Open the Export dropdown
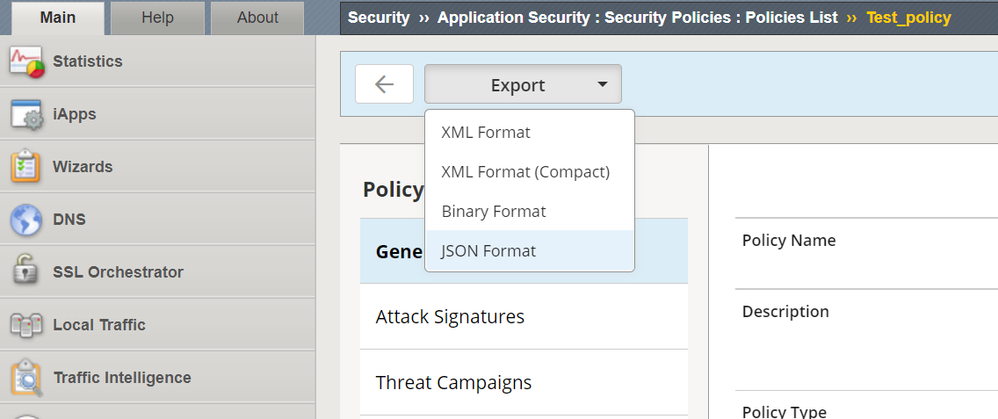This screenshot has height=419, width=998. 523,85
